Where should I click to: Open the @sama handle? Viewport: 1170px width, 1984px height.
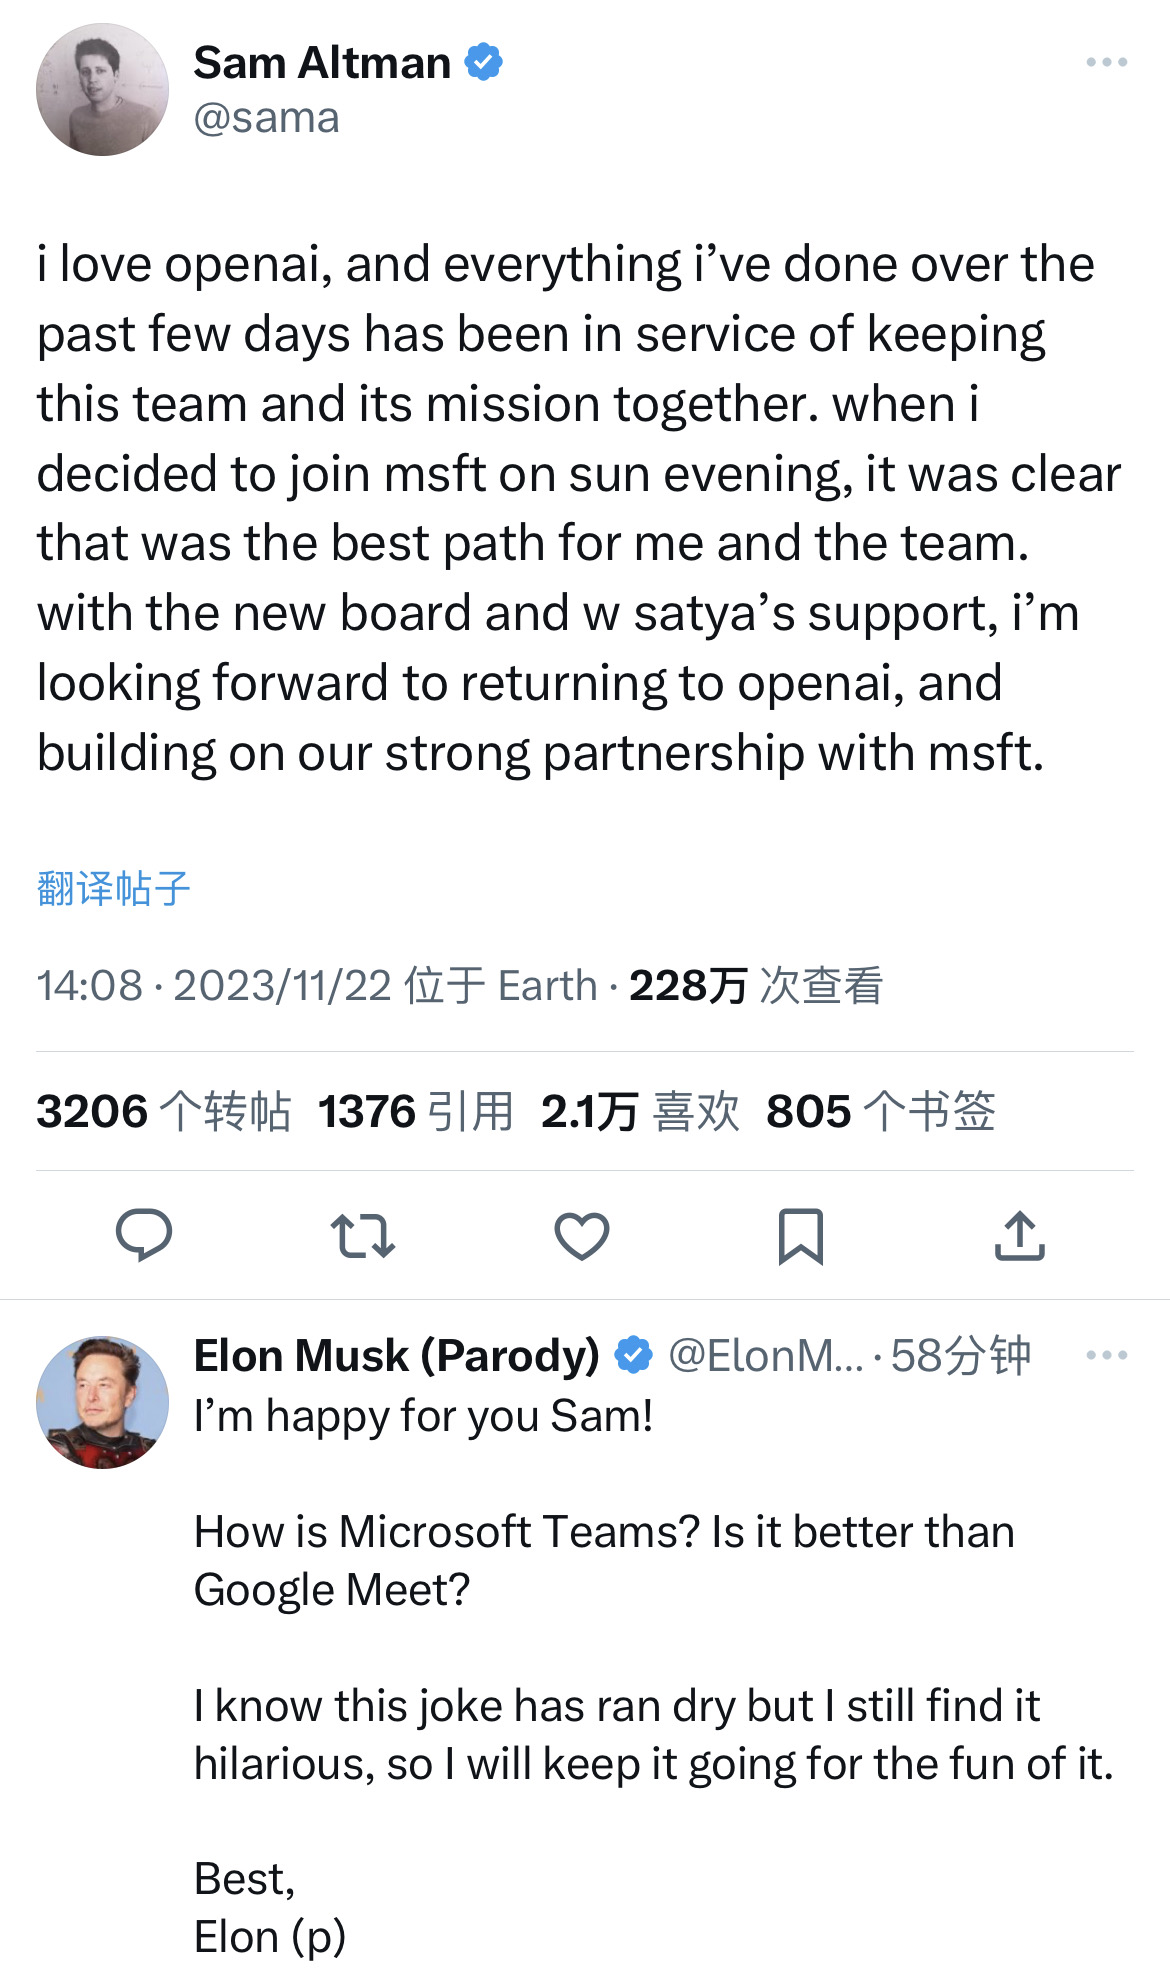coord(266,118)
